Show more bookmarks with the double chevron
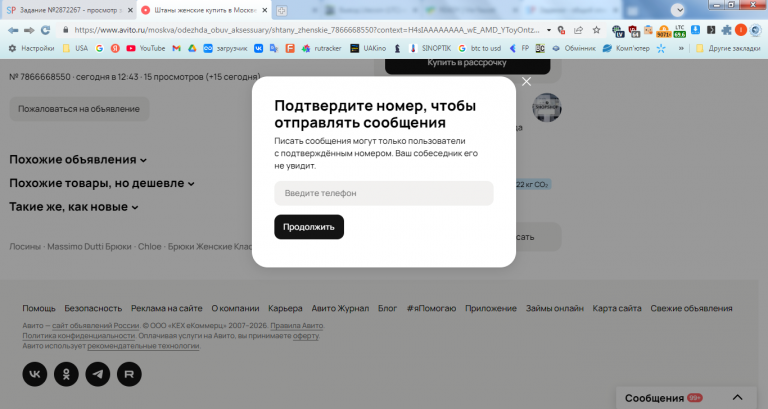 (x=681, y=48)
